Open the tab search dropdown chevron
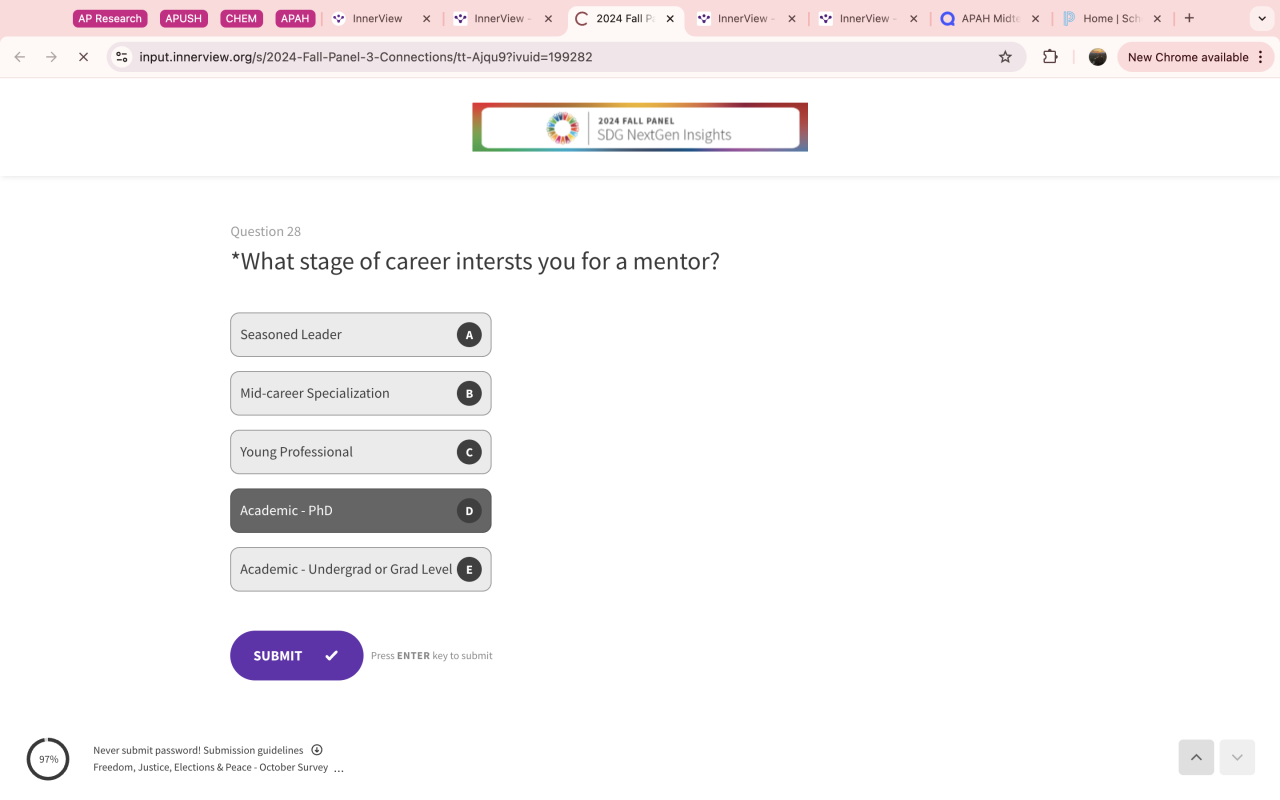 (1262, 18)
